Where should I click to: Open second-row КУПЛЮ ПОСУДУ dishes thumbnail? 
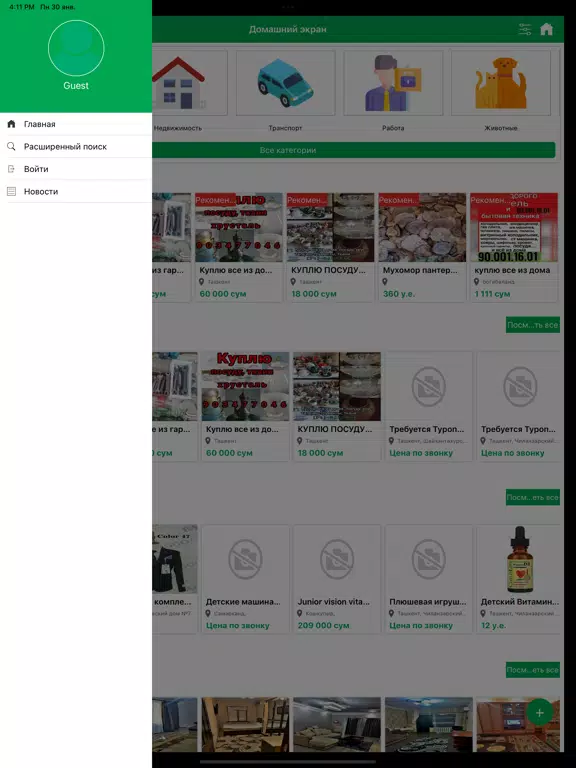pyautogui.click(x=337, y=386)
